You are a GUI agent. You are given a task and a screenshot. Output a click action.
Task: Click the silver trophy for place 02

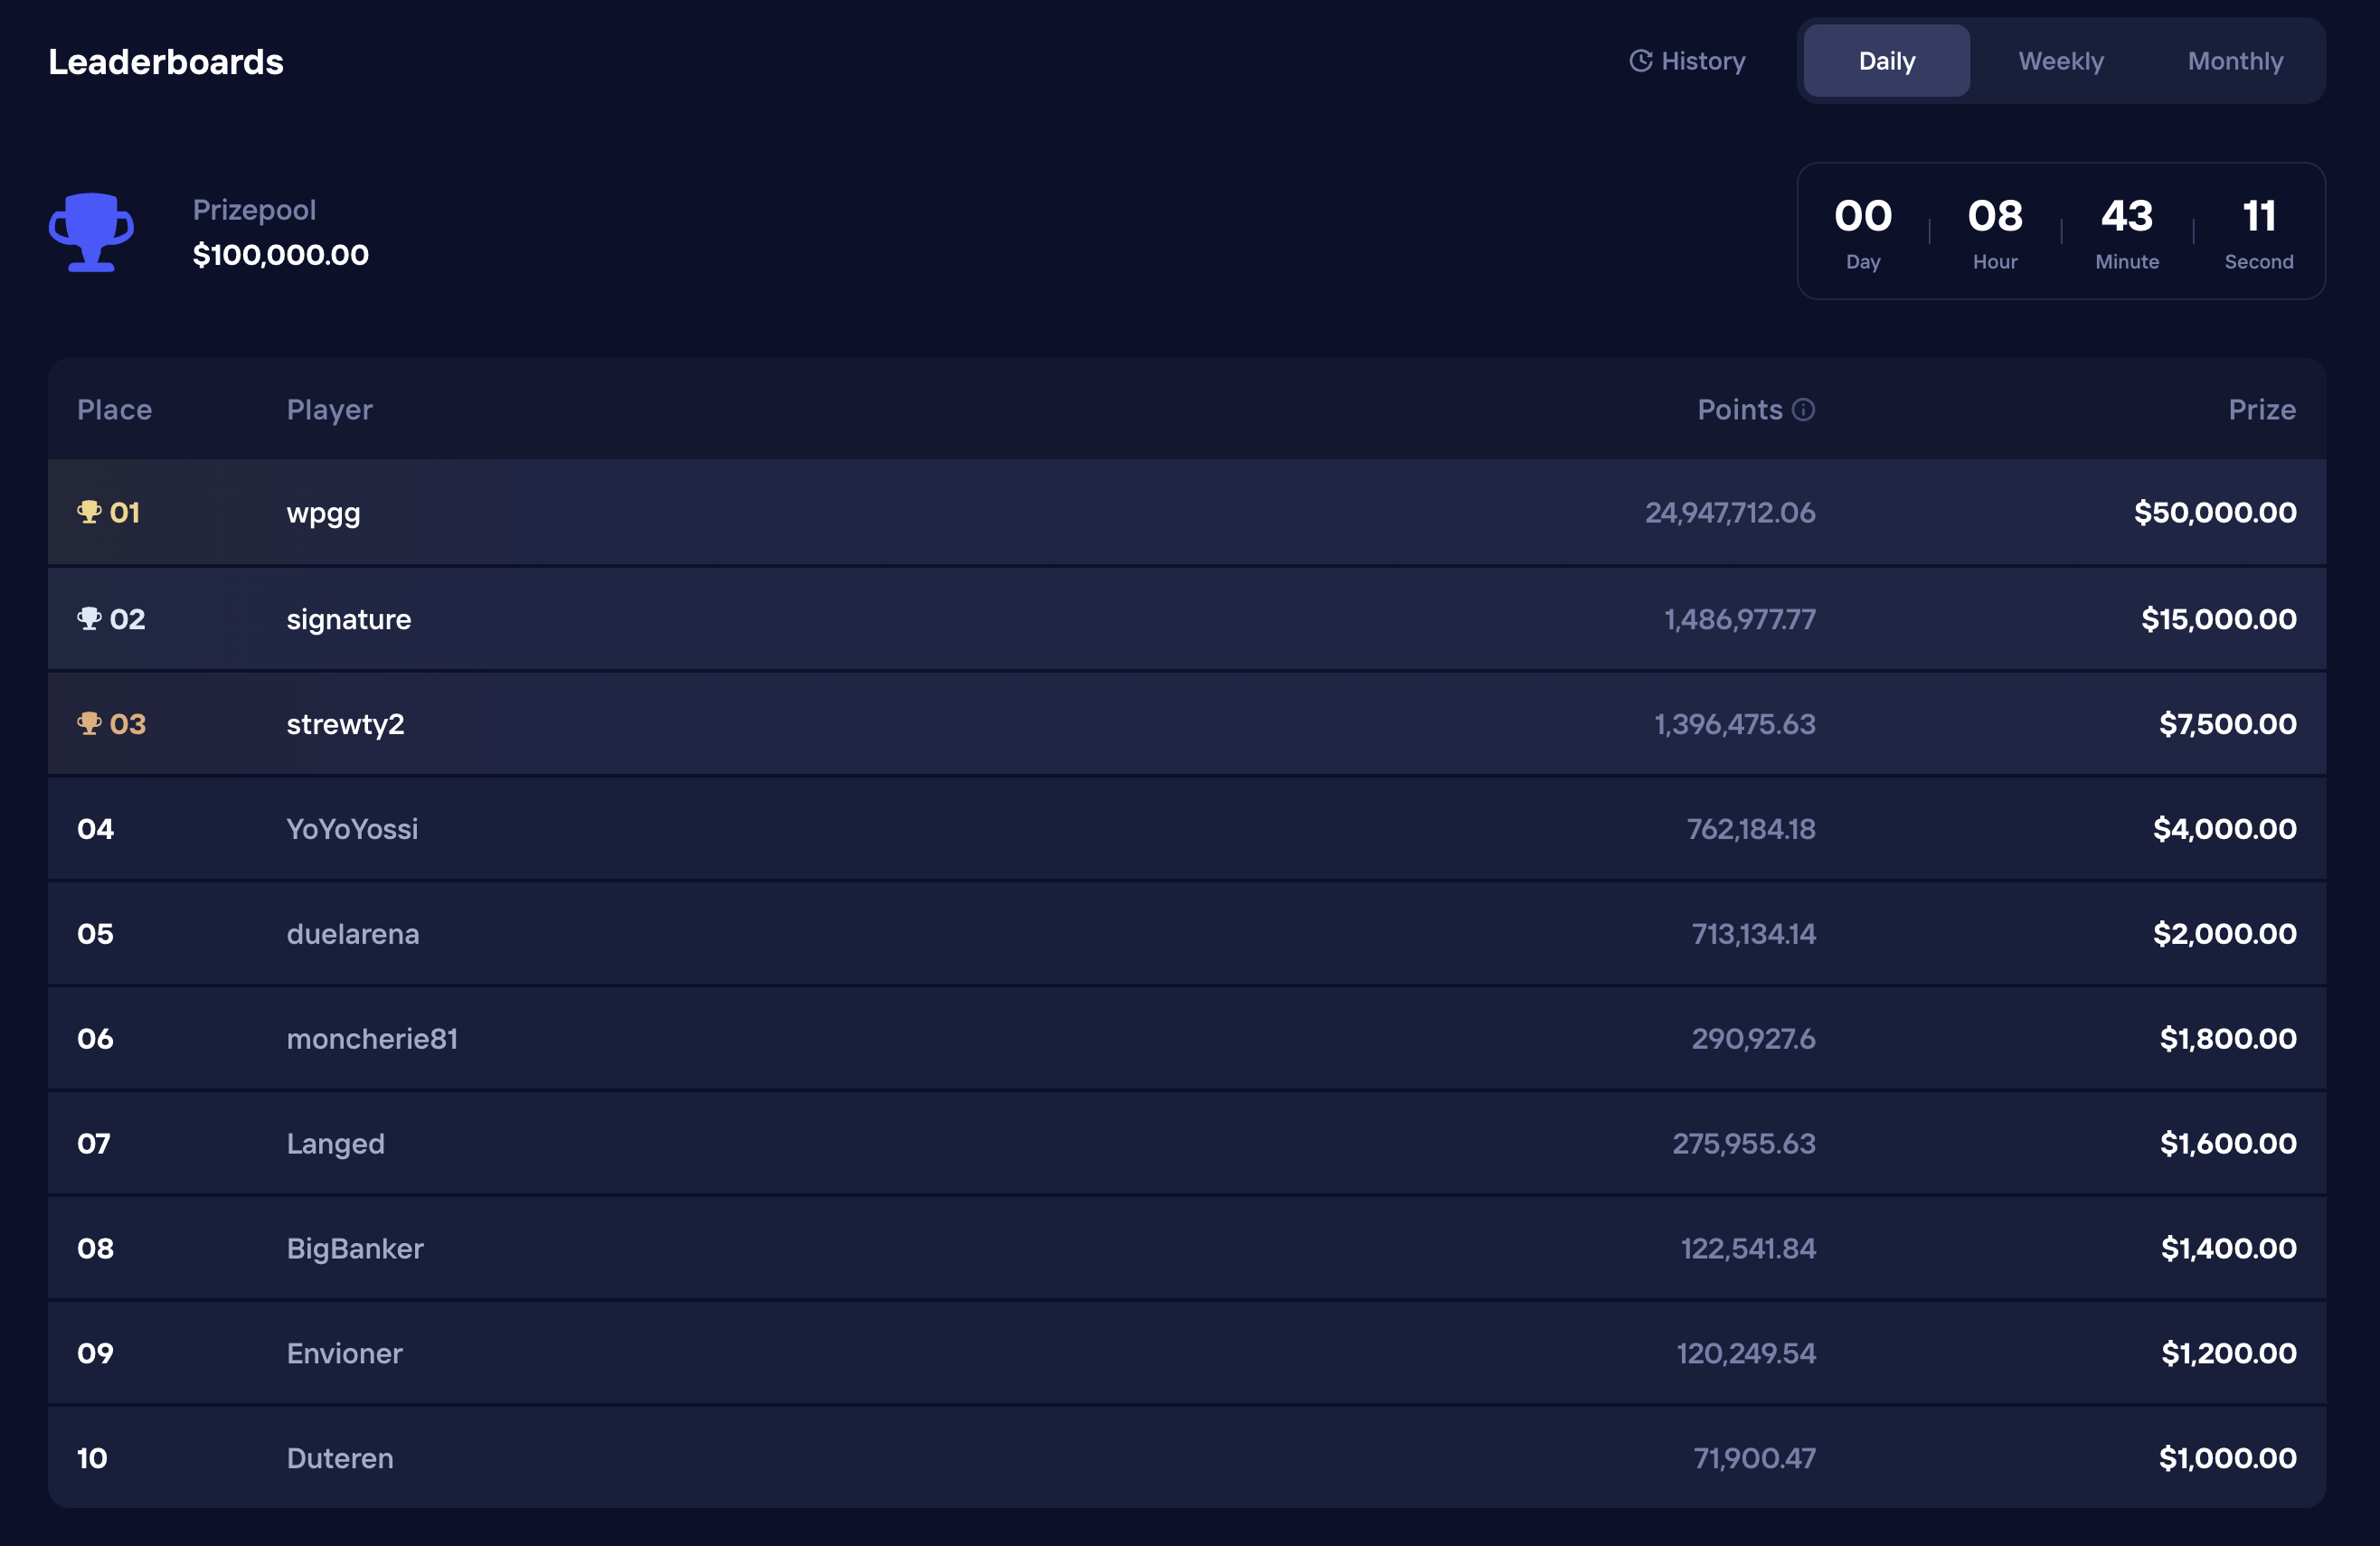tap(89, 619)
